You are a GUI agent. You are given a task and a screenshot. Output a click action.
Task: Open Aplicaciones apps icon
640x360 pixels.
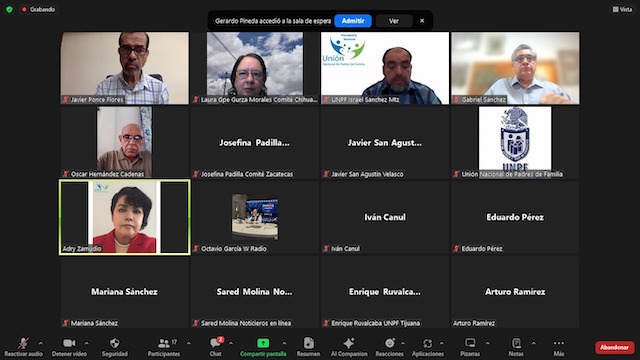tap(427, 343)
